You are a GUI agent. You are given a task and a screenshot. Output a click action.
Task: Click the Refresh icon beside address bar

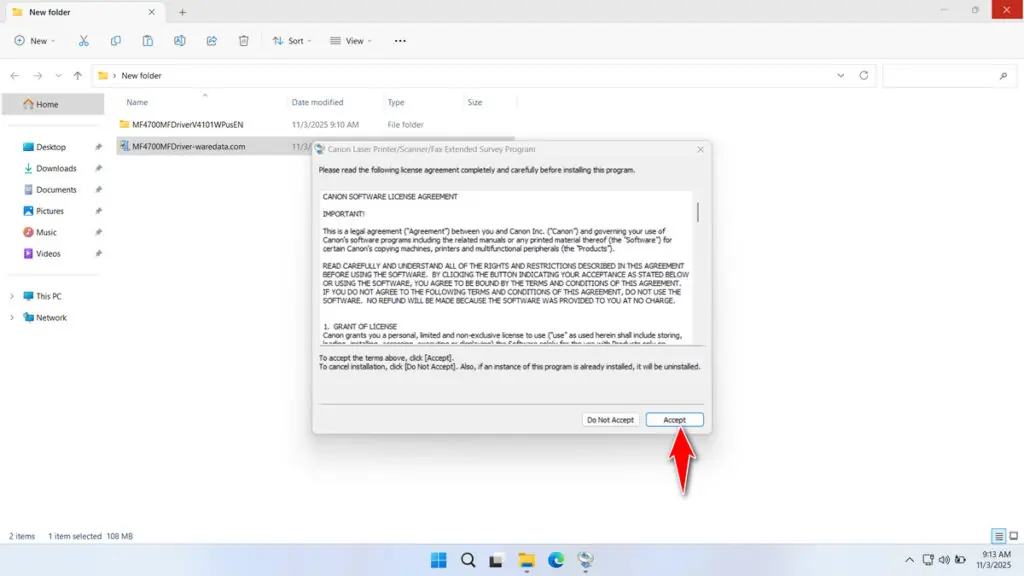click(x=864, y=76)
